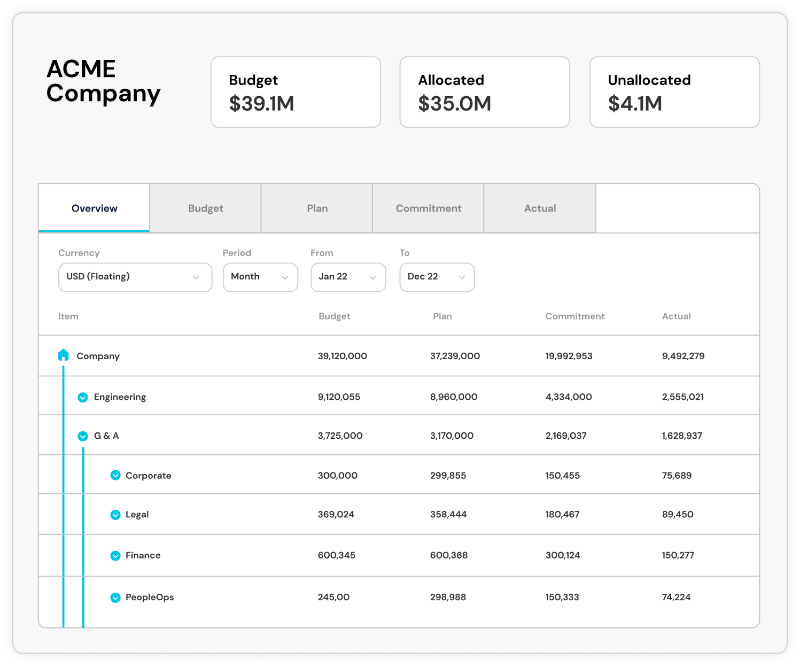
Task: Click Finance plan value 600,368
Action: [x=448, y=555]
